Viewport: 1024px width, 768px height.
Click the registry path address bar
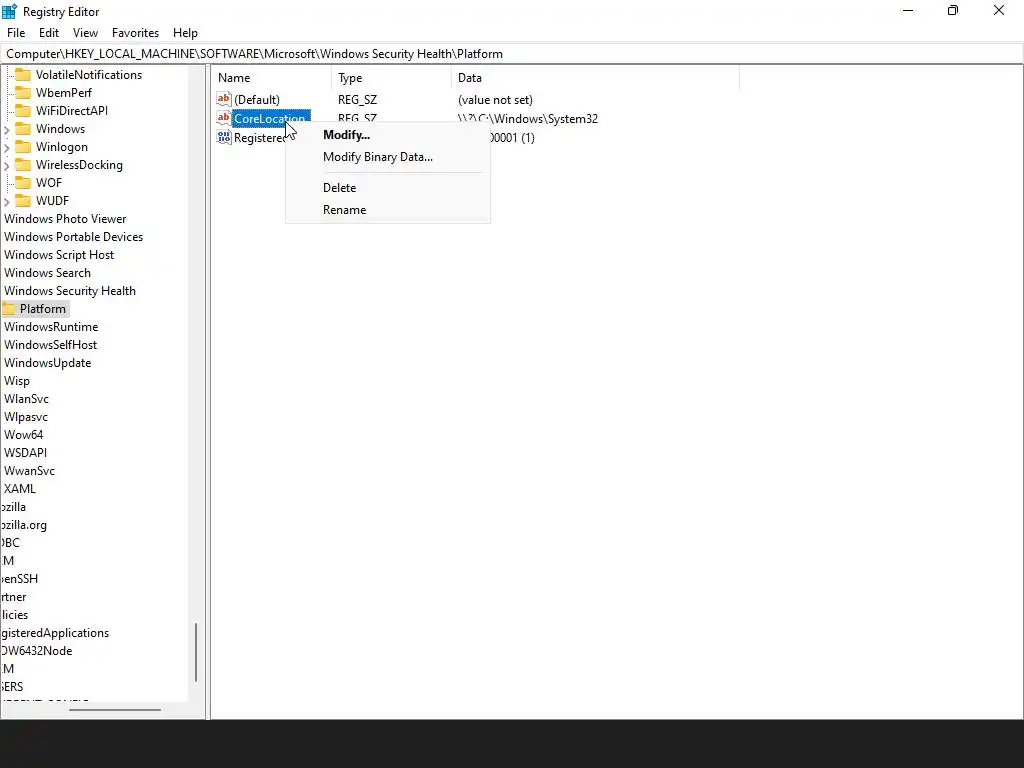pos(512,54)
